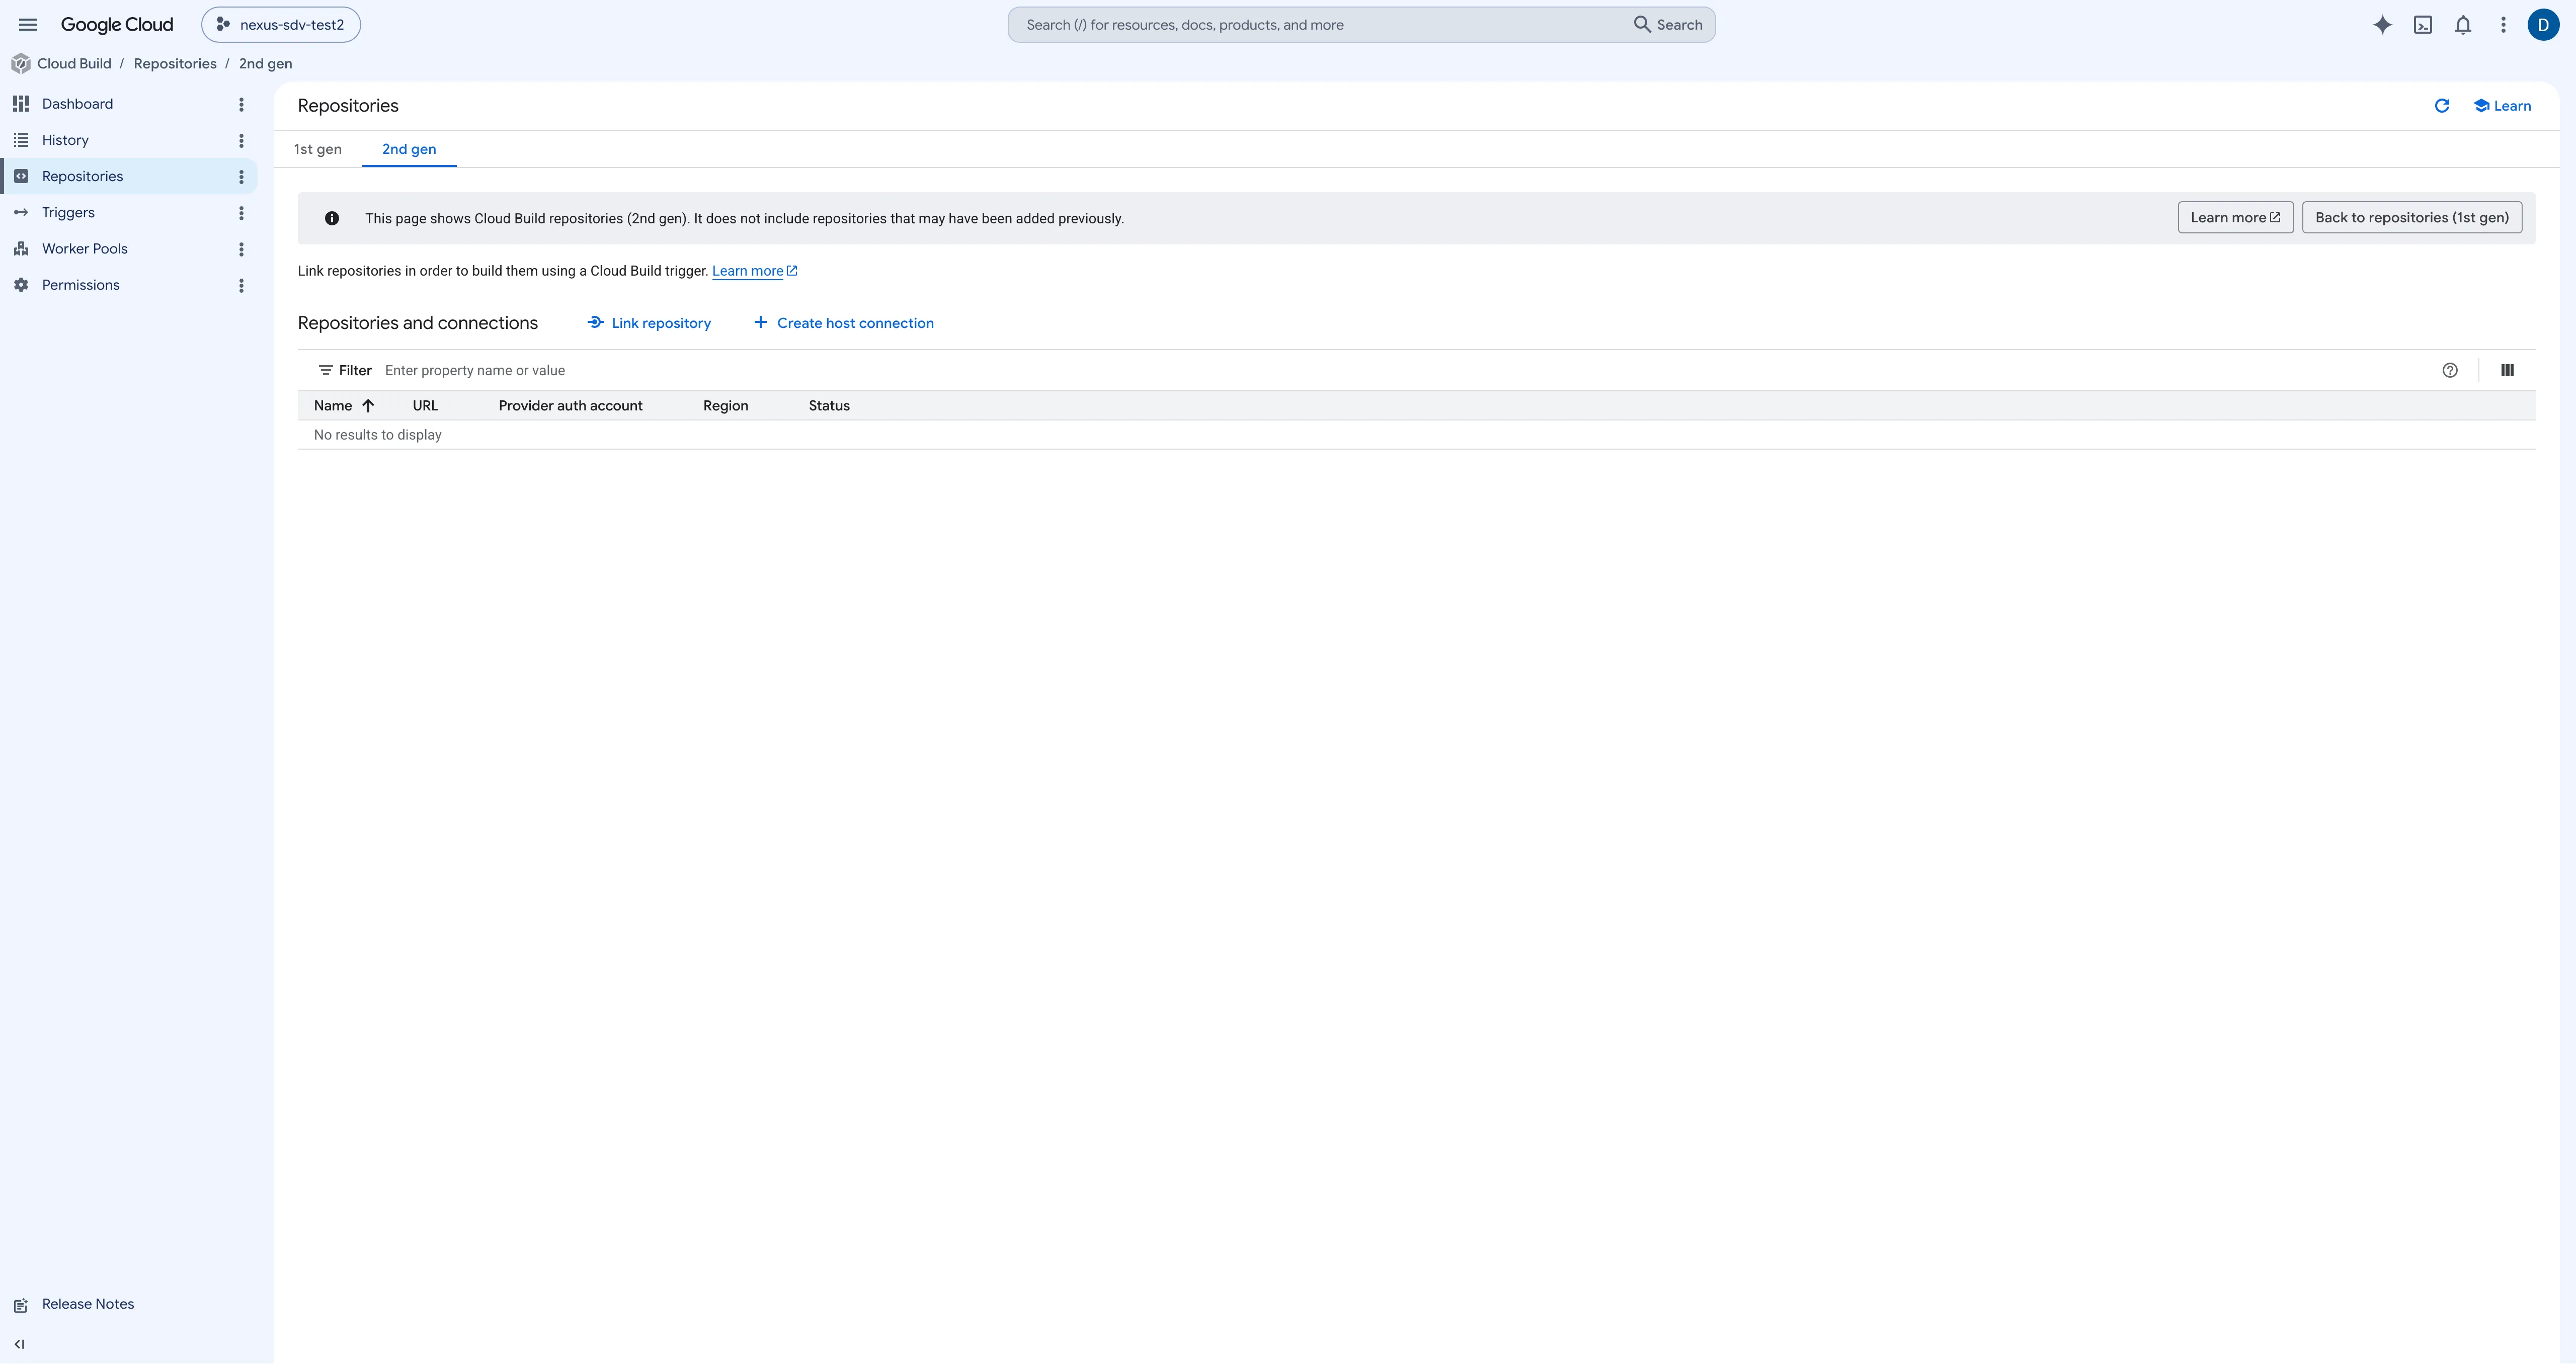Open the filter help question mark icon
The image size is (2576, 1364).
[x=2449, y=370]
